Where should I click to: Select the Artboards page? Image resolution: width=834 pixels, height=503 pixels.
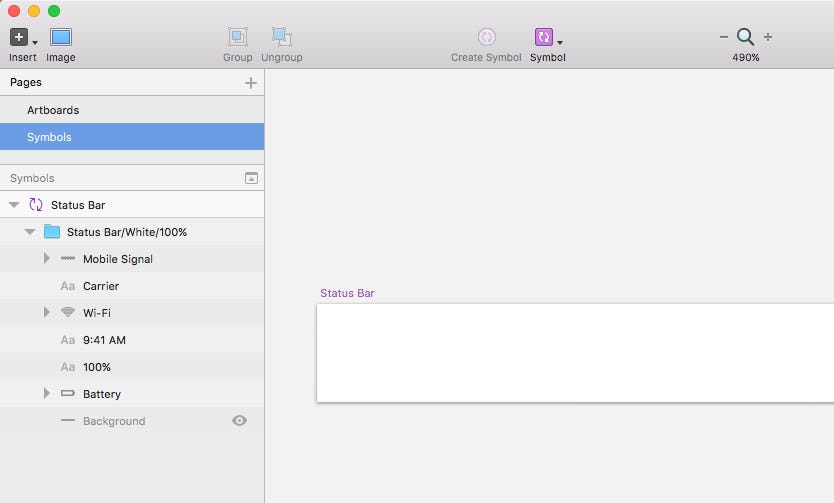pyautogui.click(x=132, y=110)
